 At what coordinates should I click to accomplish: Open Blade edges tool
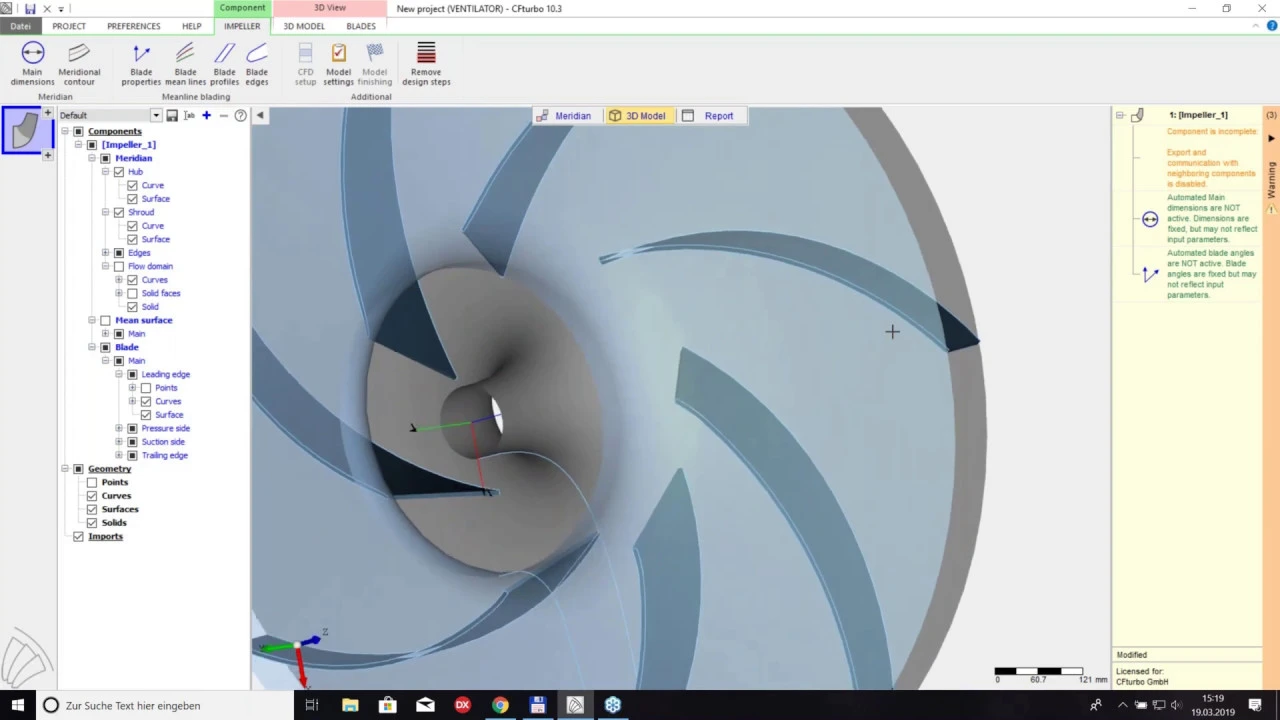click(x=257, y=64)
